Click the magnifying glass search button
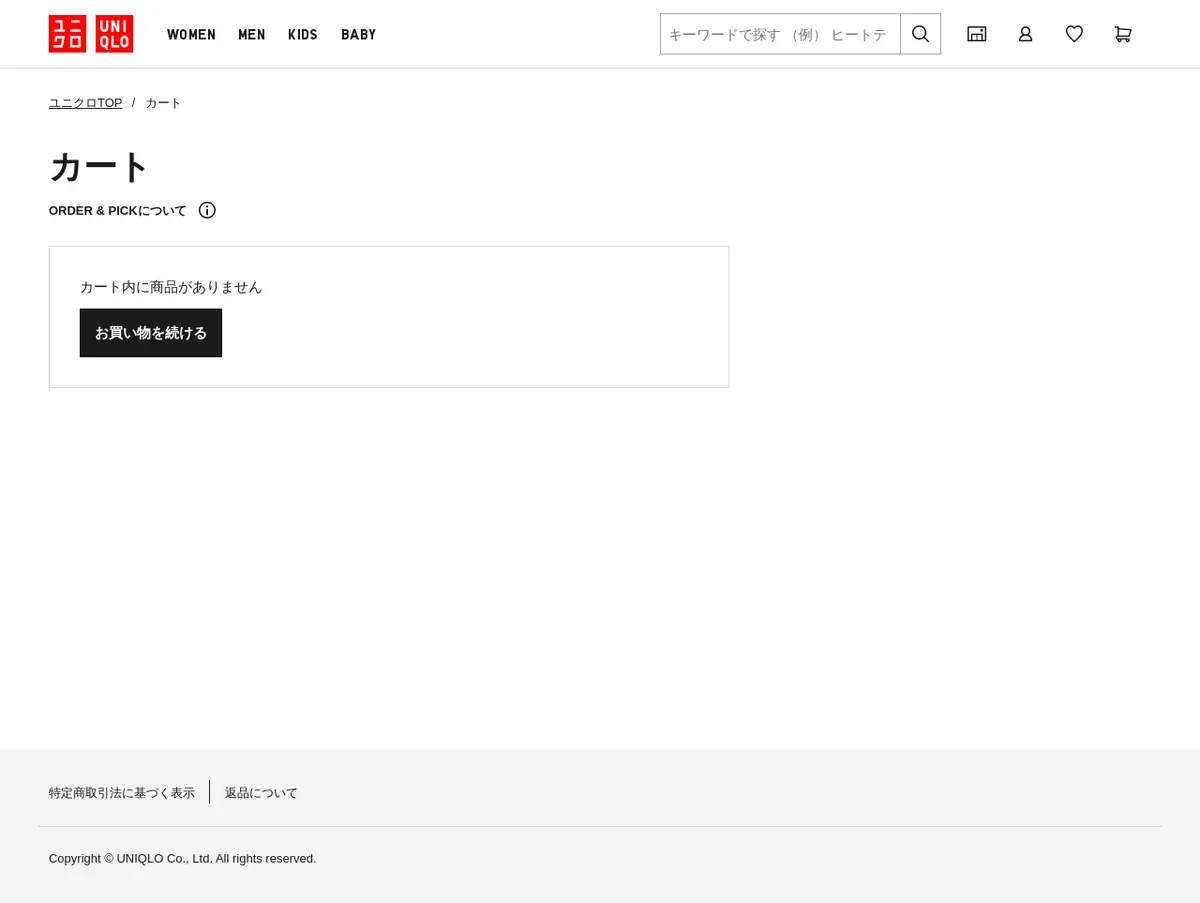Screen dimensions: 1200x903 (921, 34)
